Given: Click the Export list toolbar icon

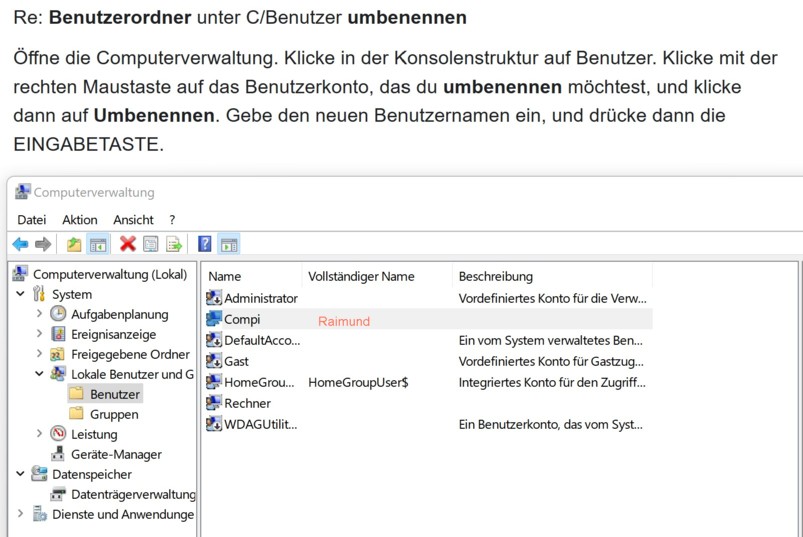Looking at the screenshot, I should click(x=174, y=244).
